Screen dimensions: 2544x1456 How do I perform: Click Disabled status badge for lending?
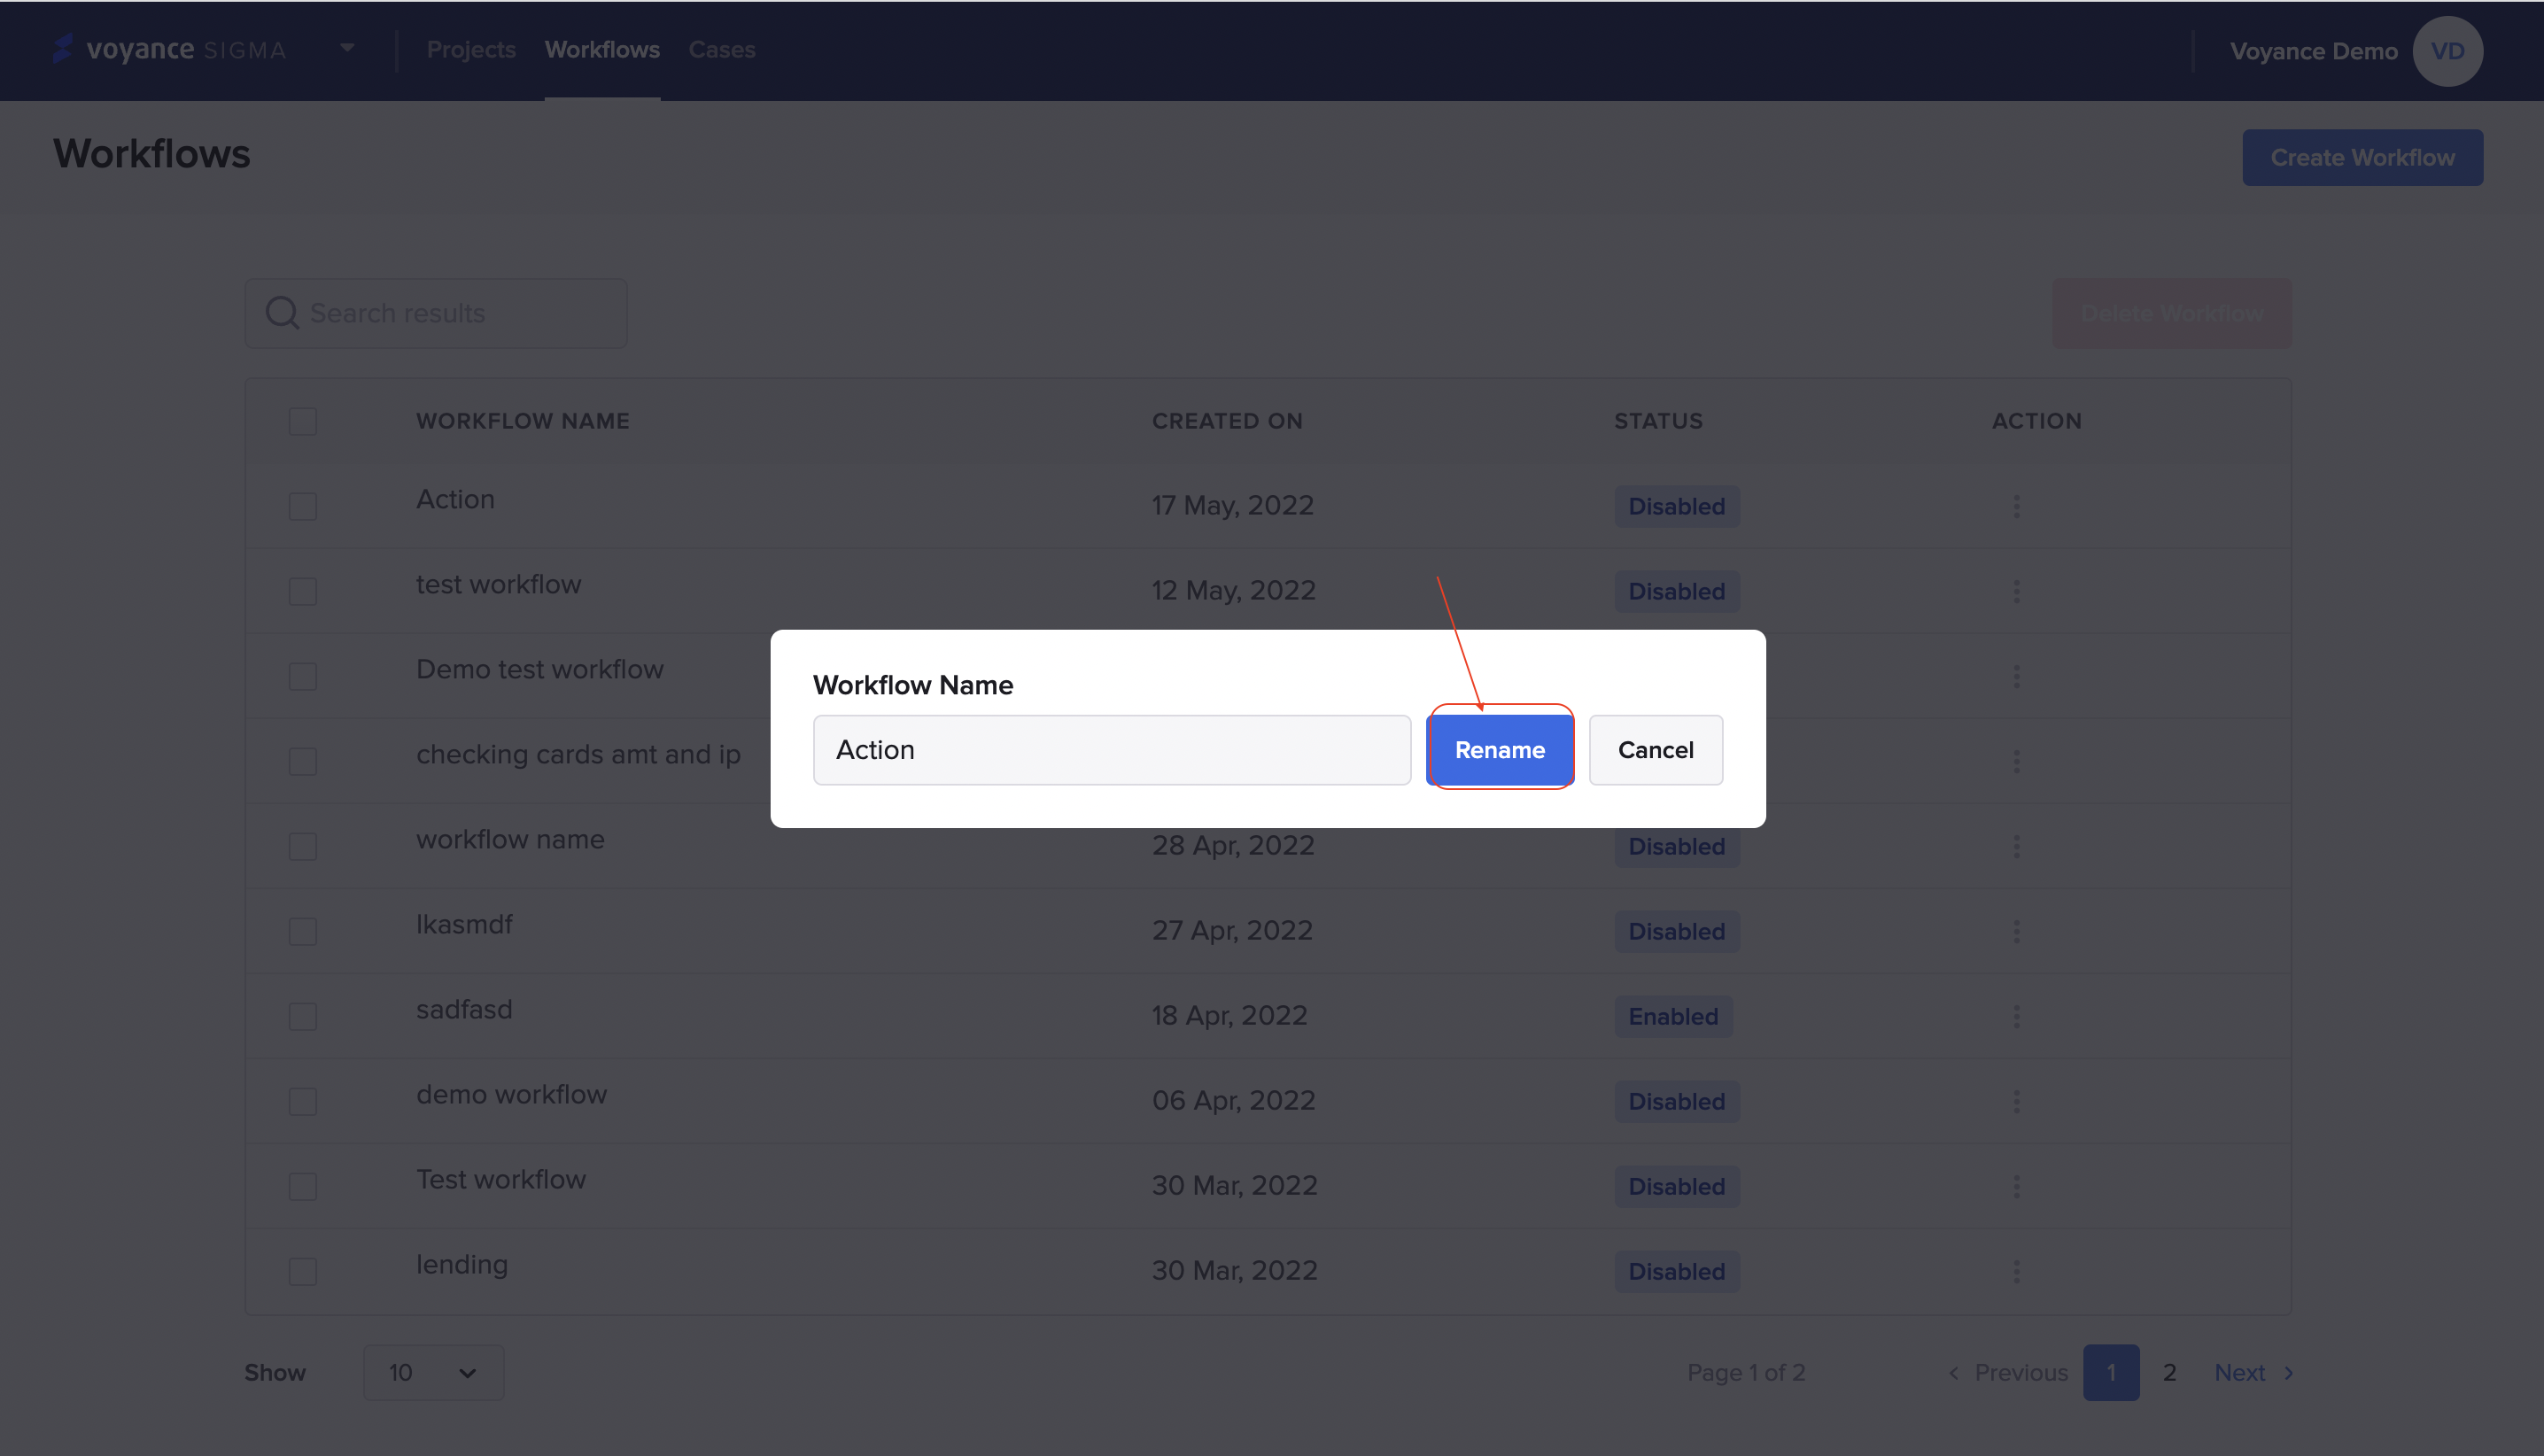tap(1677, 1271)
